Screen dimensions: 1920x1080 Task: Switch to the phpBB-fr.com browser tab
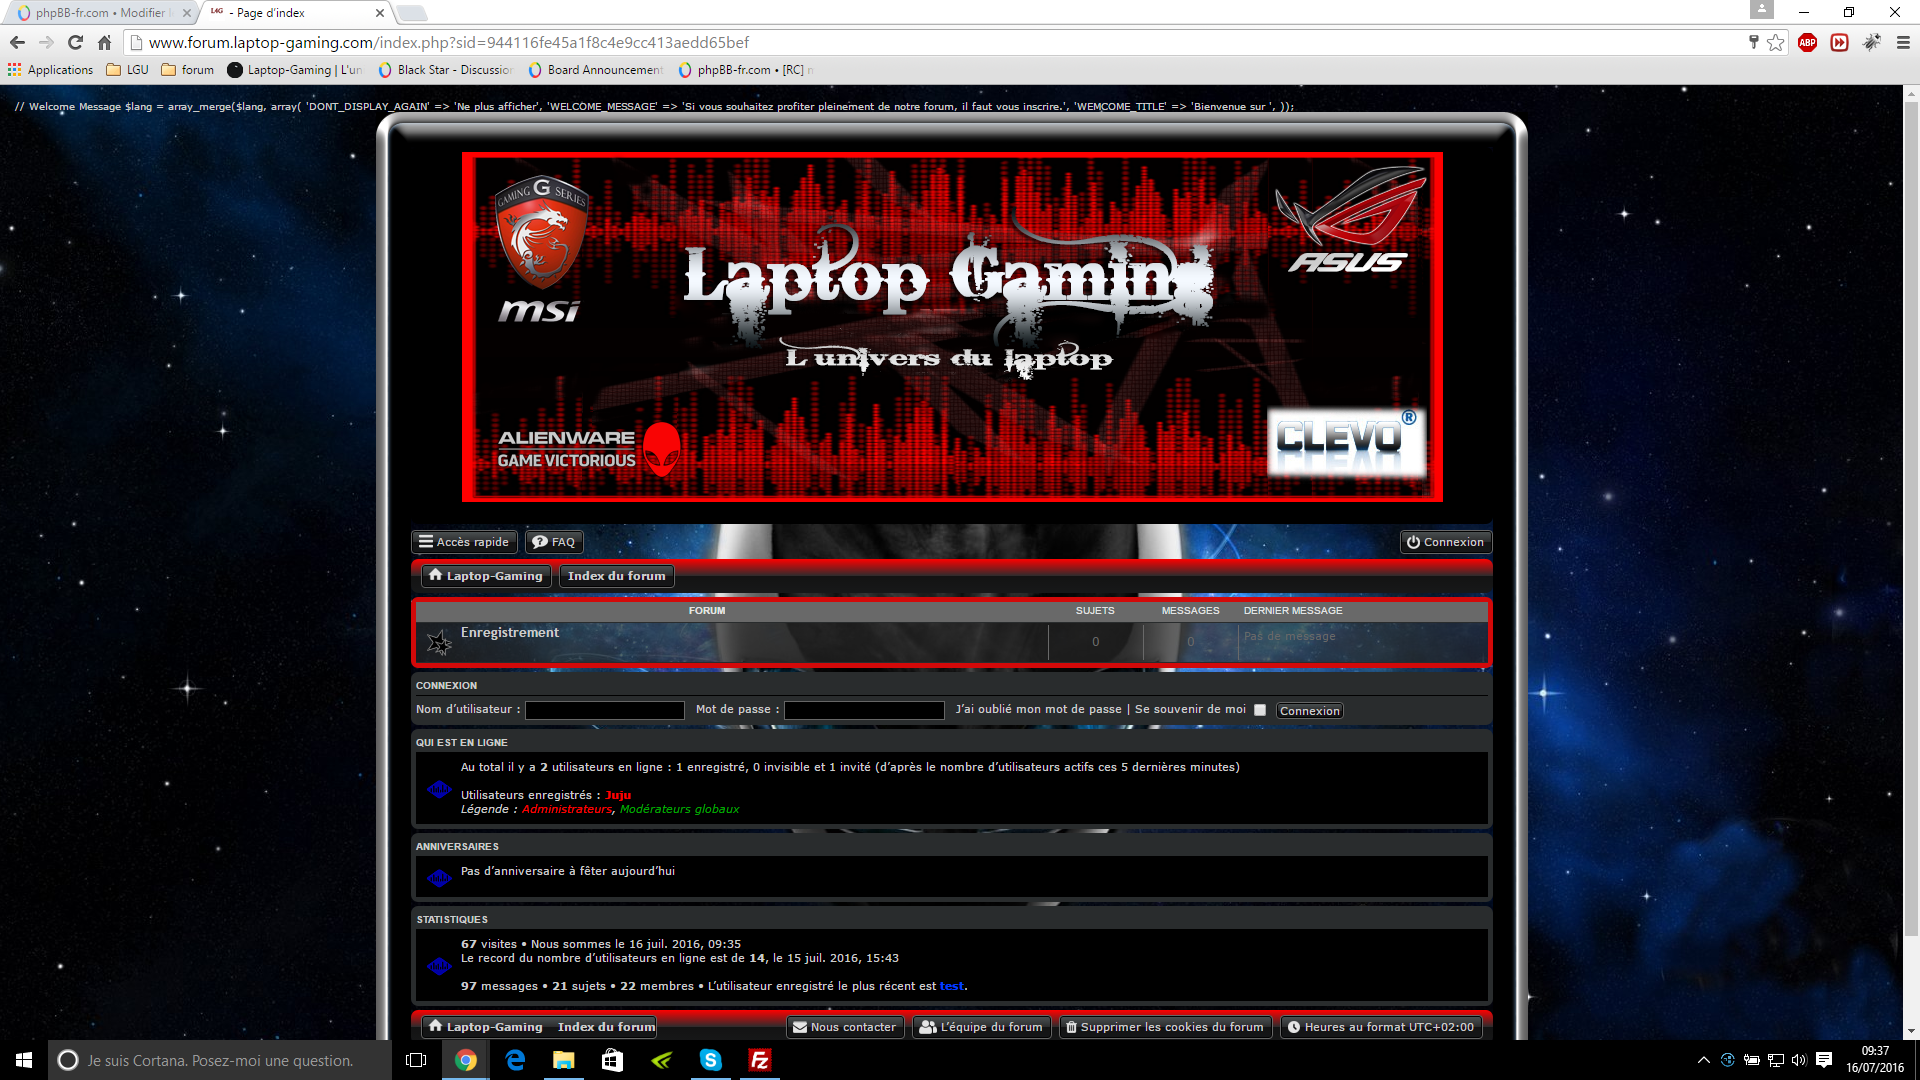(100, 13)
